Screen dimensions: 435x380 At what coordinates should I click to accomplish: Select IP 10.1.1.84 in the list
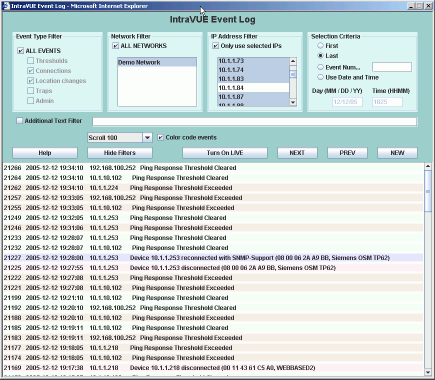[253, 88]
